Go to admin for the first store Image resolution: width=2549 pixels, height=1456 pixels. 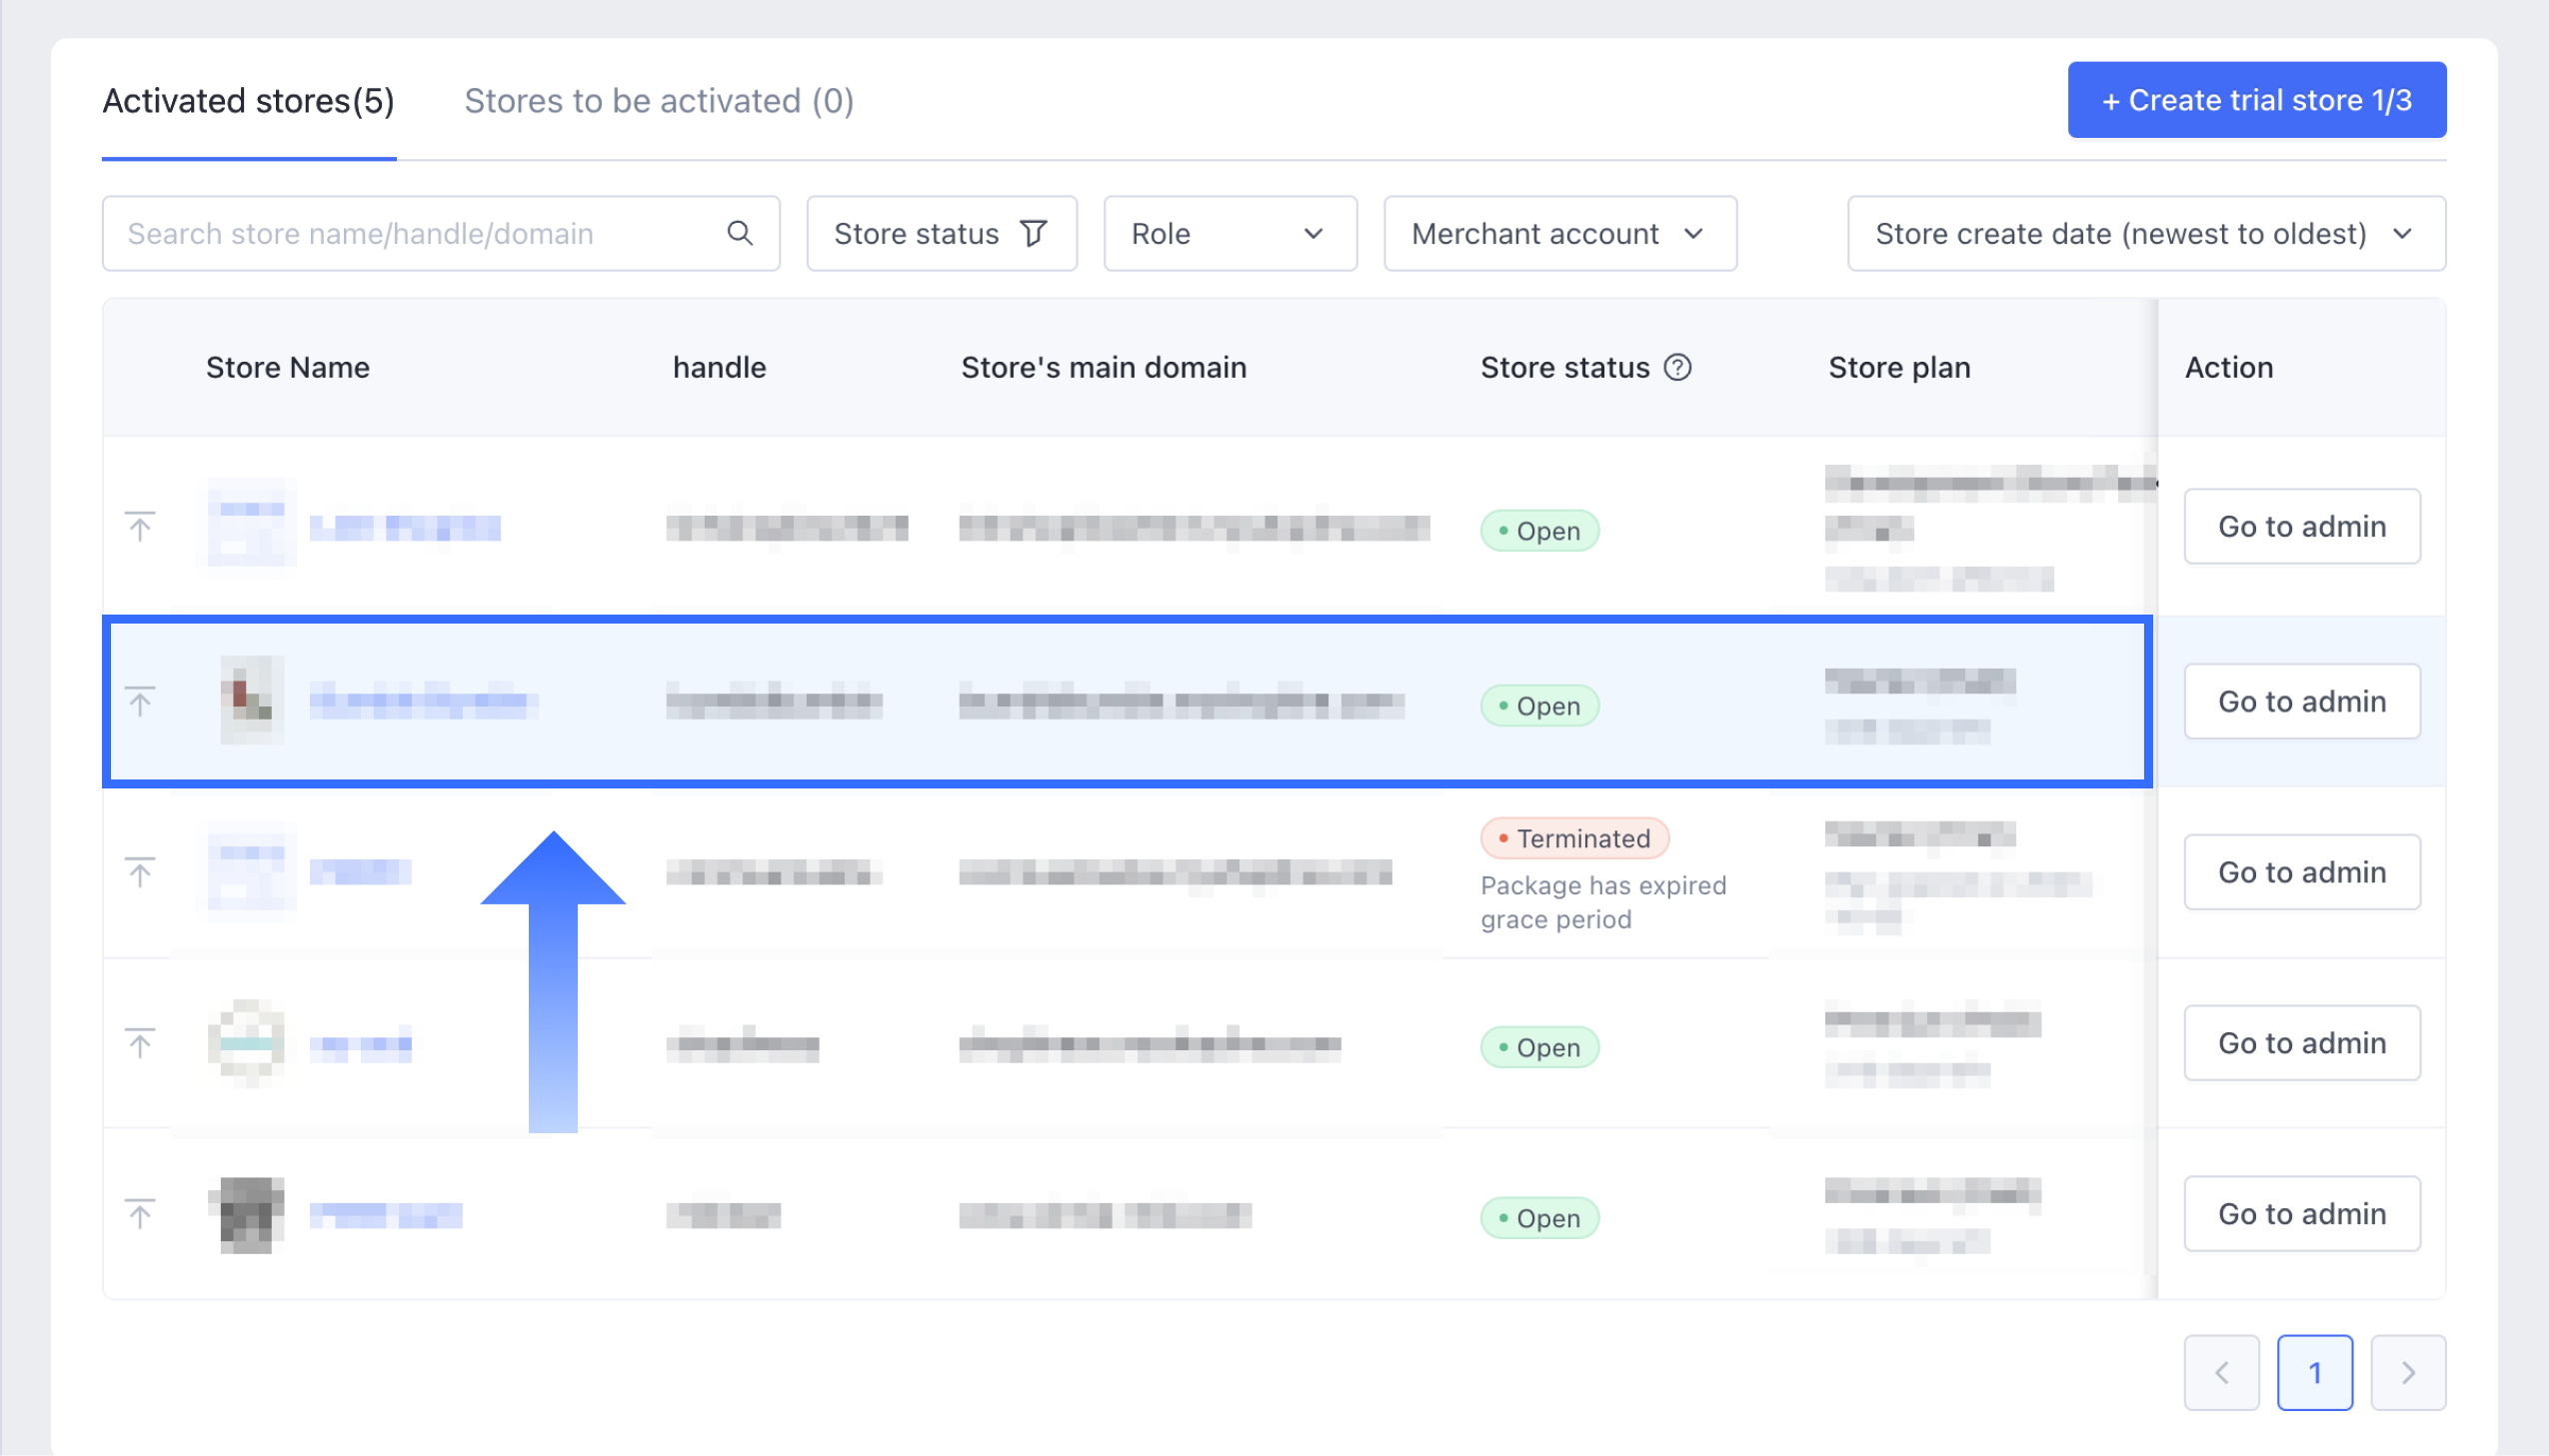tap(2301, 526)
